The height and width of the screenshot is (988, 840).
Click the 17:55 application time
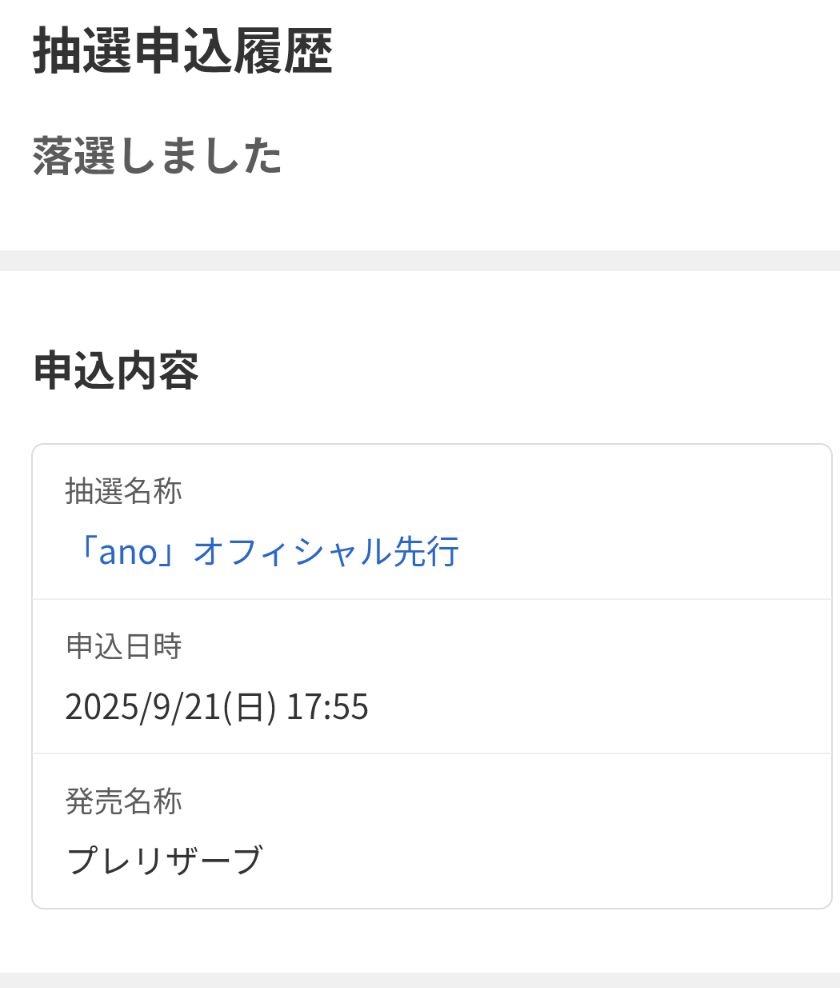(x=327, y=707)
